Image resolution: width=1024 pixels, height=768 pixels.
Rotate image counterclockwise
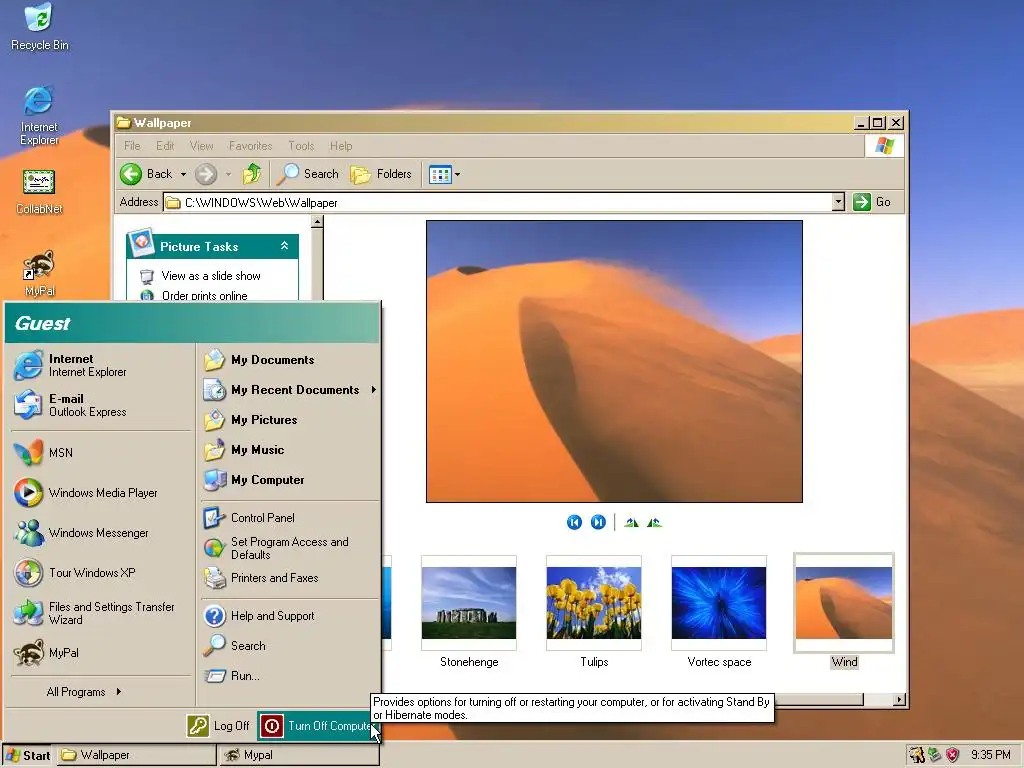(x=654, y=522)
